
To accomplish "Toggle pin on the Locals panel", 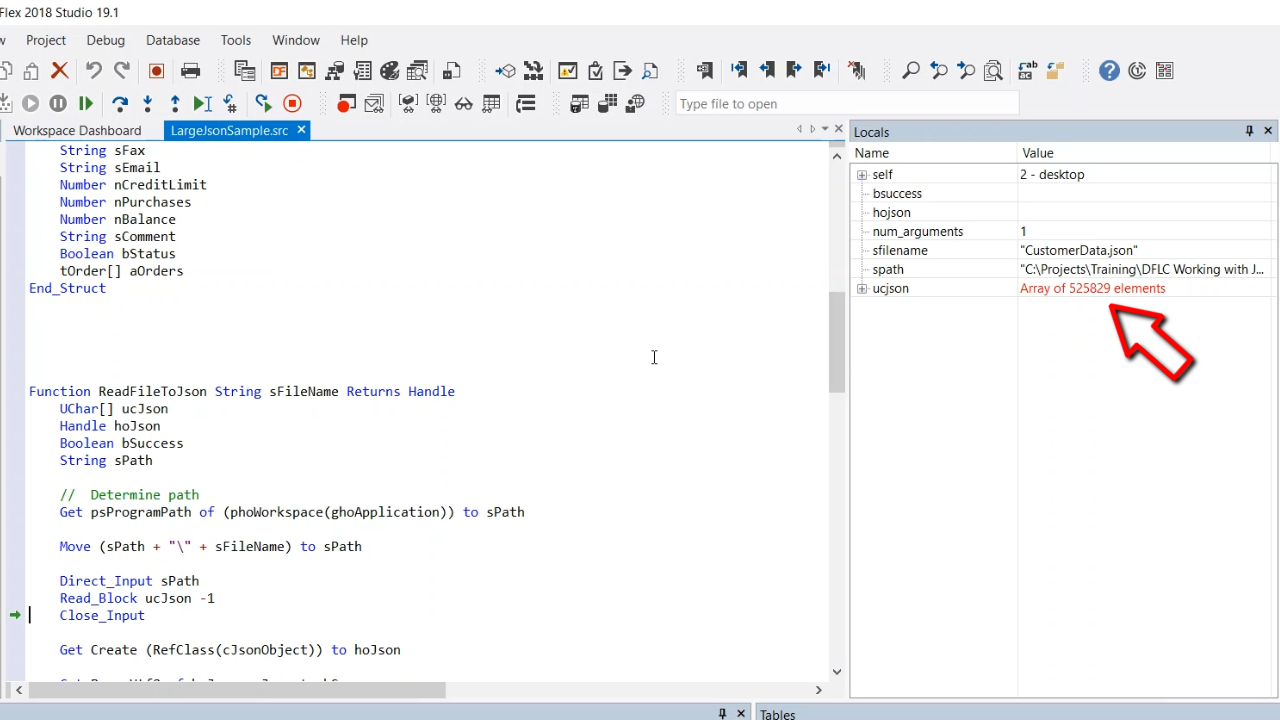I will (1249, 131).
